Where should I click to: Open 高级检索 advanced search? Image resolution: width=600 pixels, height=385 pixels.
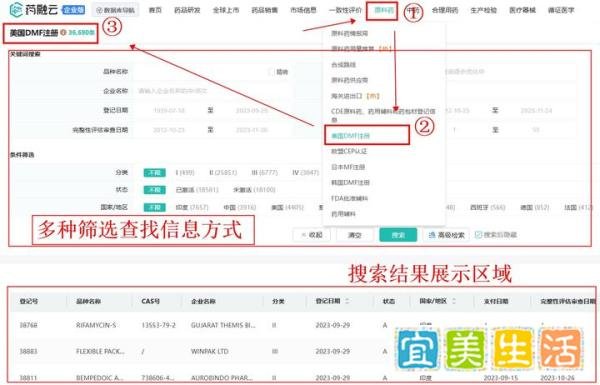pos(446,235)
